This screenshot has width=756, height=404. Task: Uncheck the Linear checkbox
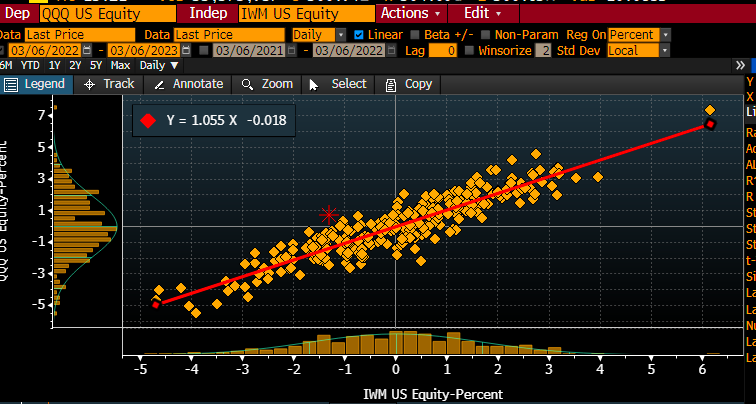[x=359, y=35]
